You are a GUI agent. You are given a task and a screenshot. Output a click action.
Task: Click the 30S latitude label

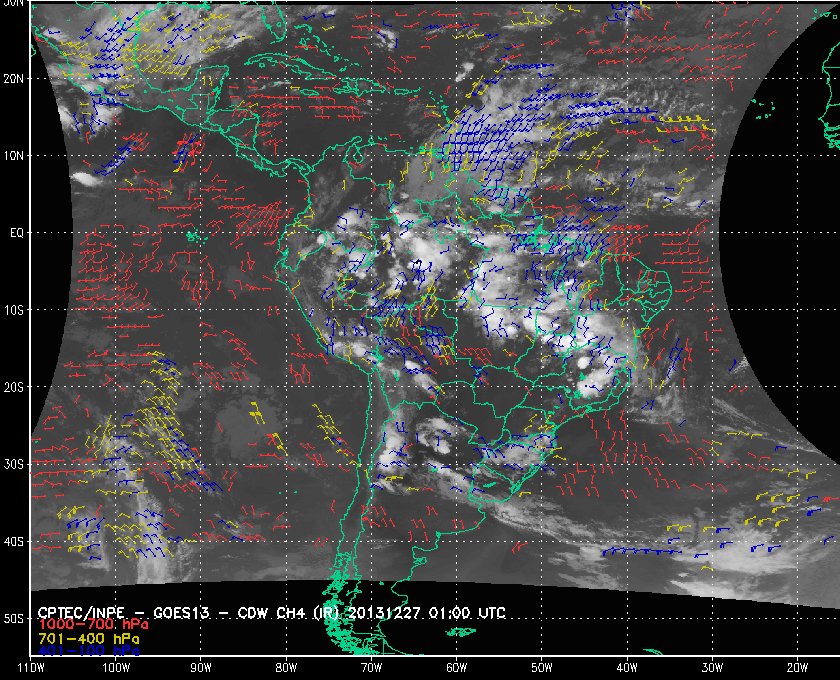pos(13,464)
